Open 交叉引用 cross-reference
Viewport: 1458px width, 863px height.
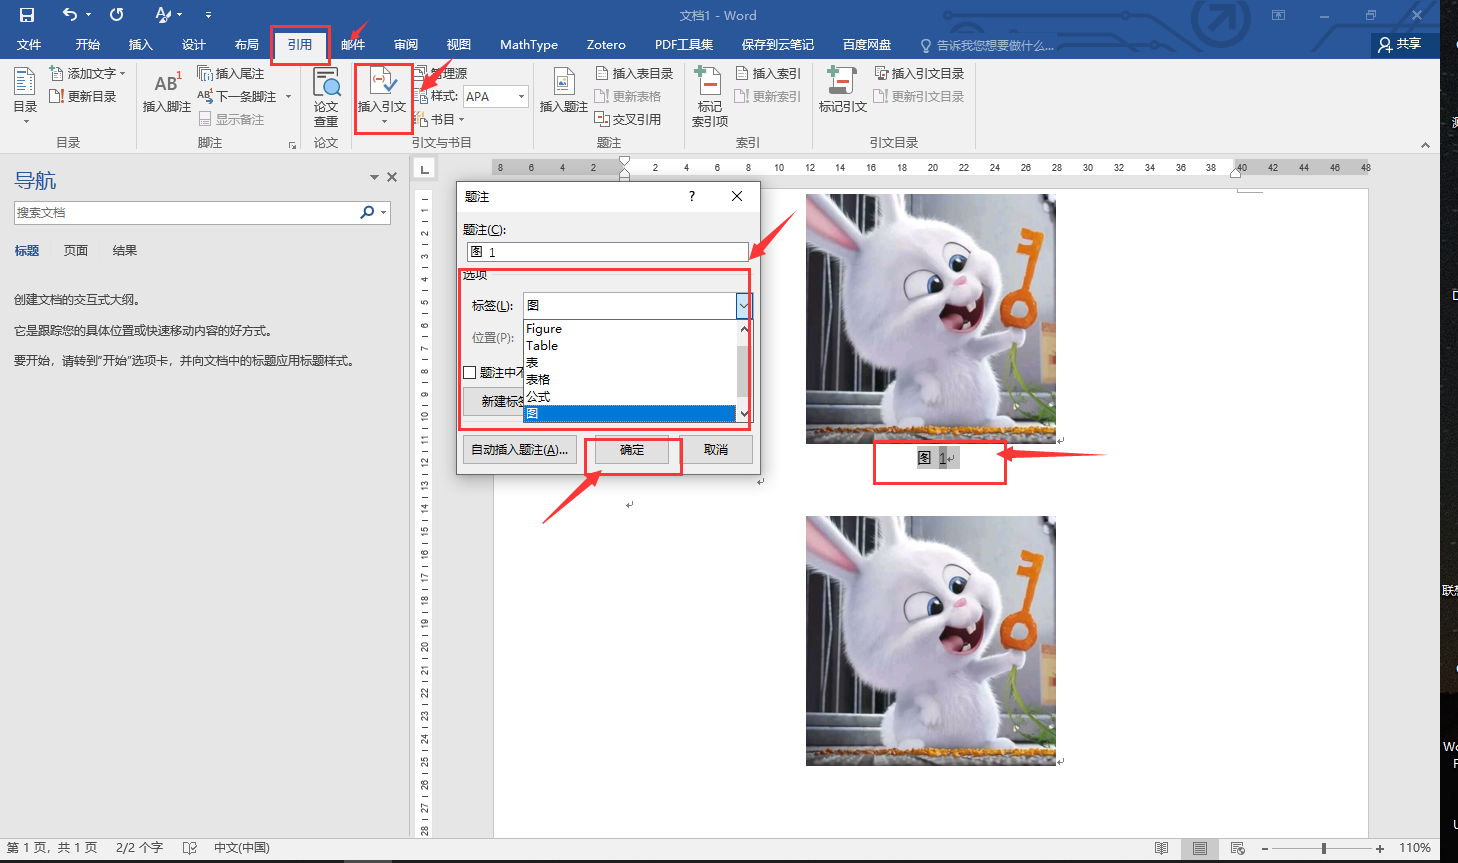click(628, 119)
